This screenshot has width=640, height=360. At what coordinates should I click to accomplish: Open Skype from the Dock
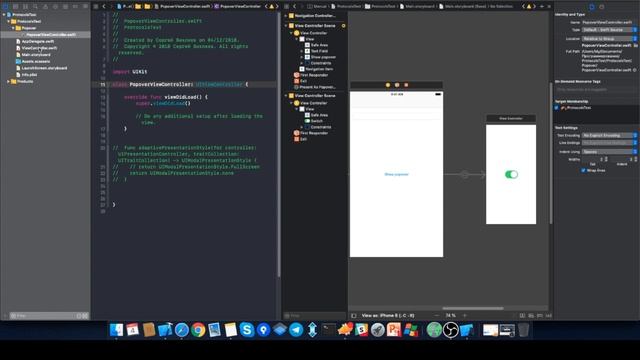(247, 330)
